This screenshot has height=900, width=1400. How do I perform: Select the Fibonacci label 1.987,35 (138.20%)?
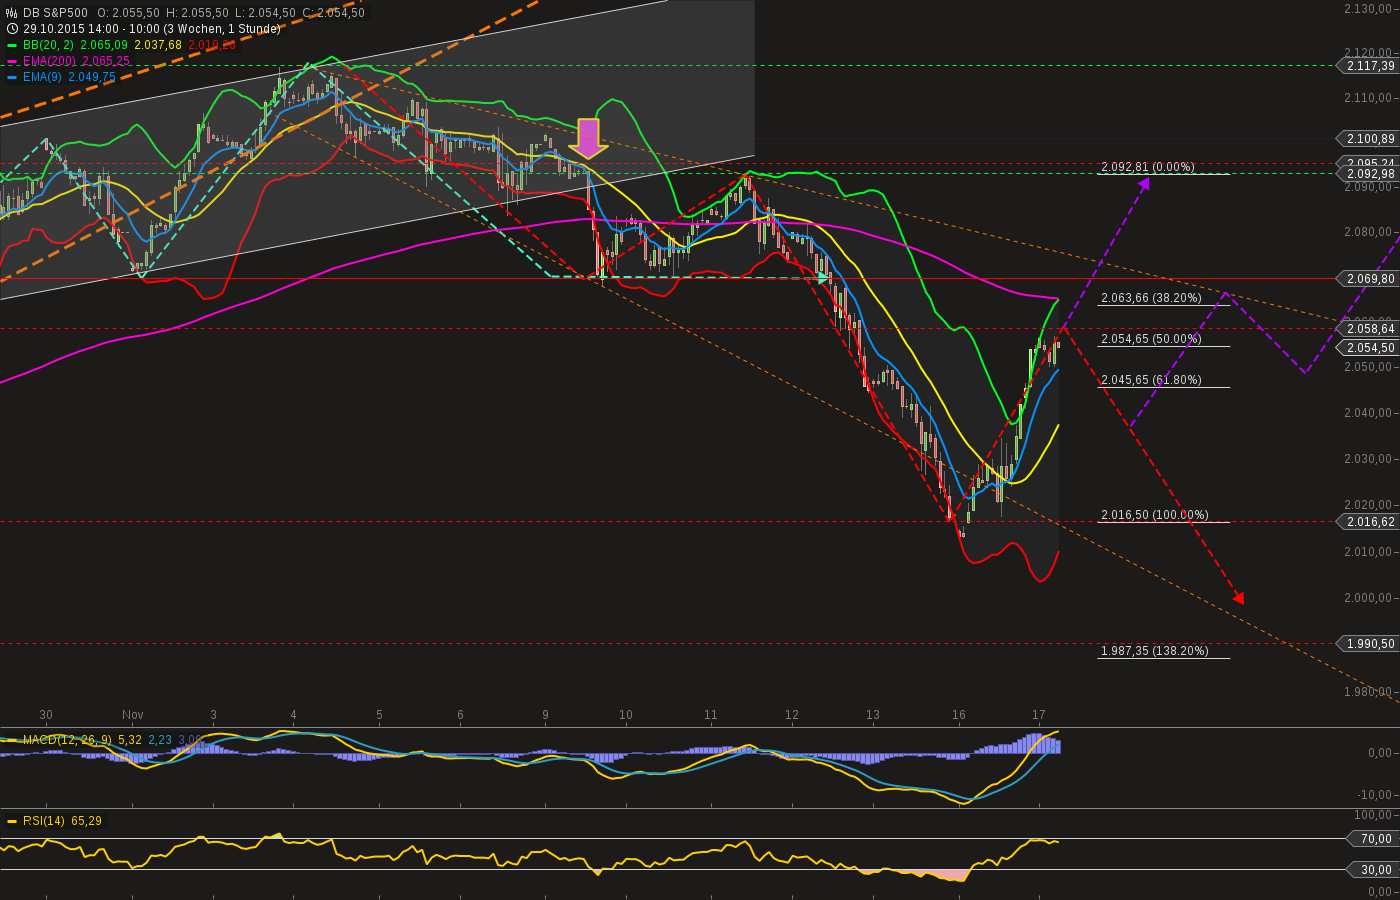pos(1155,651)
